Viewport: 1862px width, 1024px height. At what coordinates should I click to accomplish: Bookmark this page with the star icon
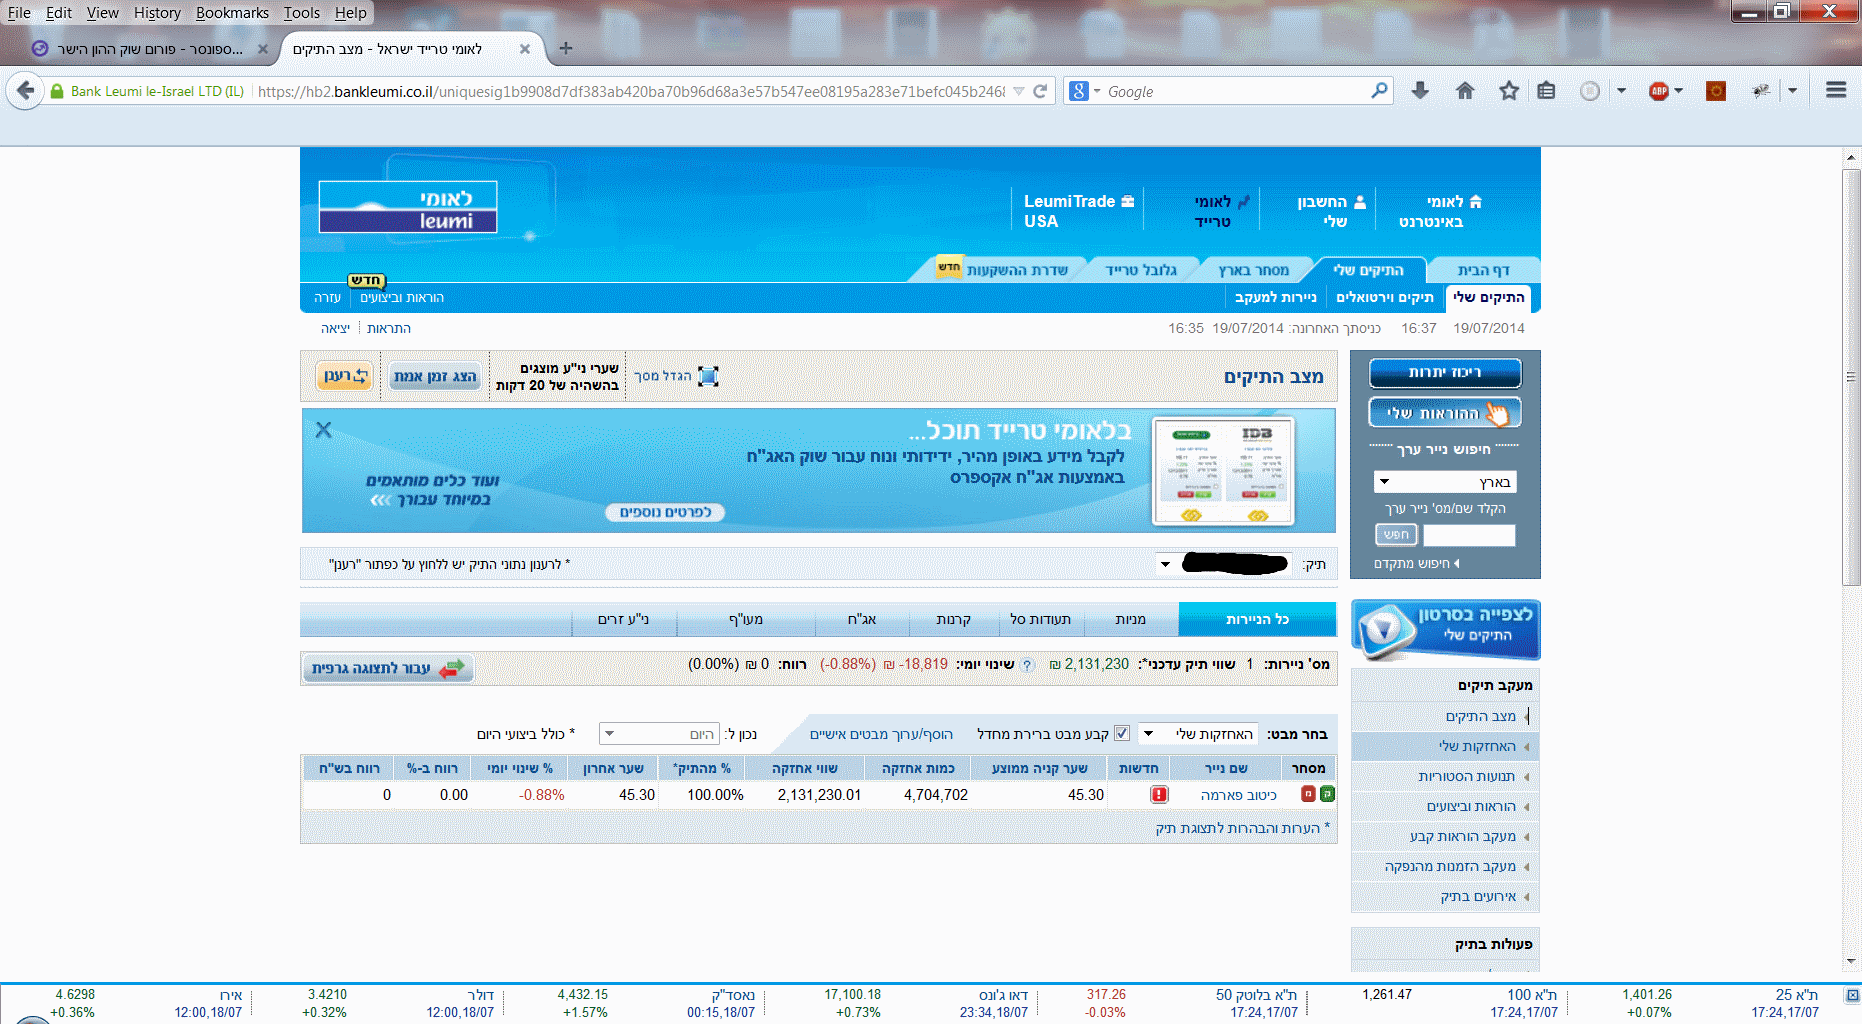pyautogui.click(x=1509, y=91)
